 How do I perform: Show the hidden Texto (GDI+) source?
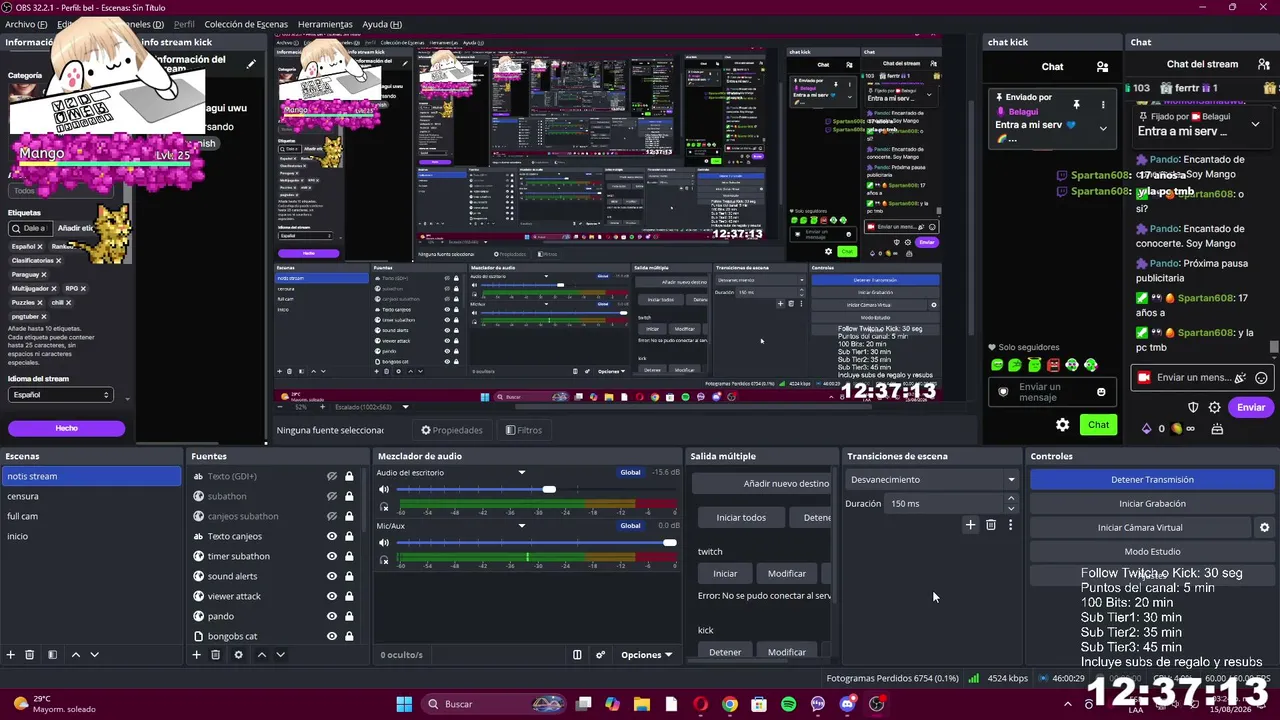point(332,476)
